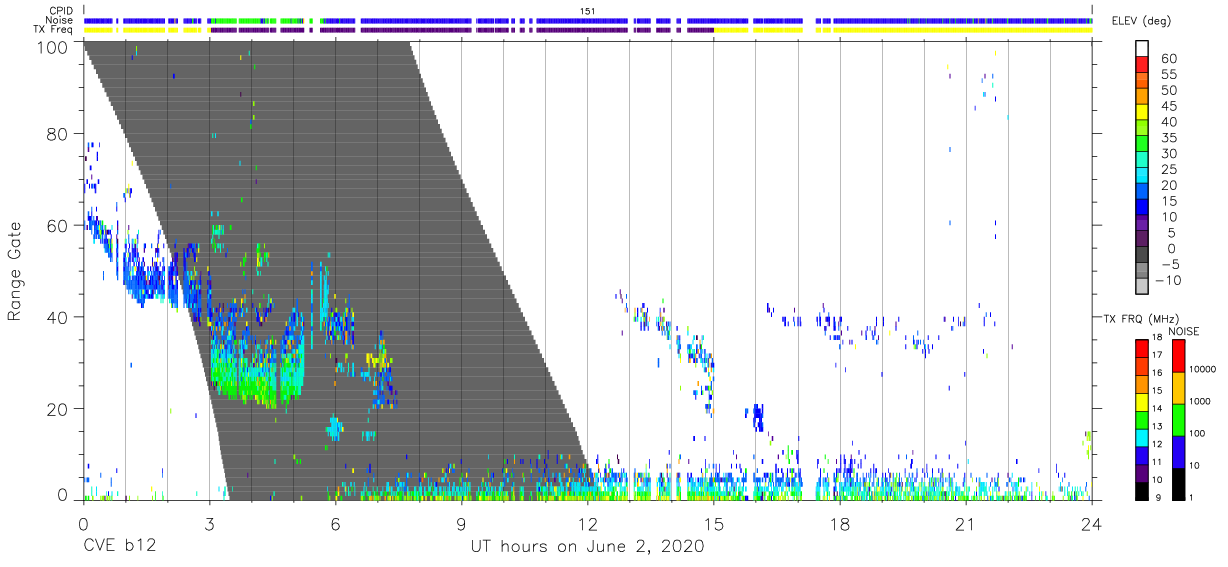The height and width of the screenshot is (567, 1228).
Task: Click the '3' UT hour tick label
Action: pos(209,523)
